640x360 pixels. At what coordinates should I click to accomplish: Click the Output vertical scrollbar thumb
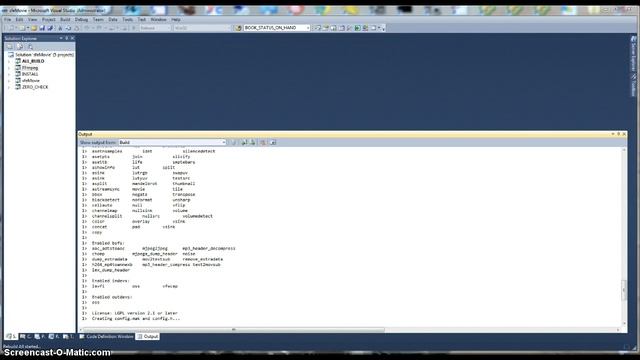pyautogui.click(x=624, y=290)
